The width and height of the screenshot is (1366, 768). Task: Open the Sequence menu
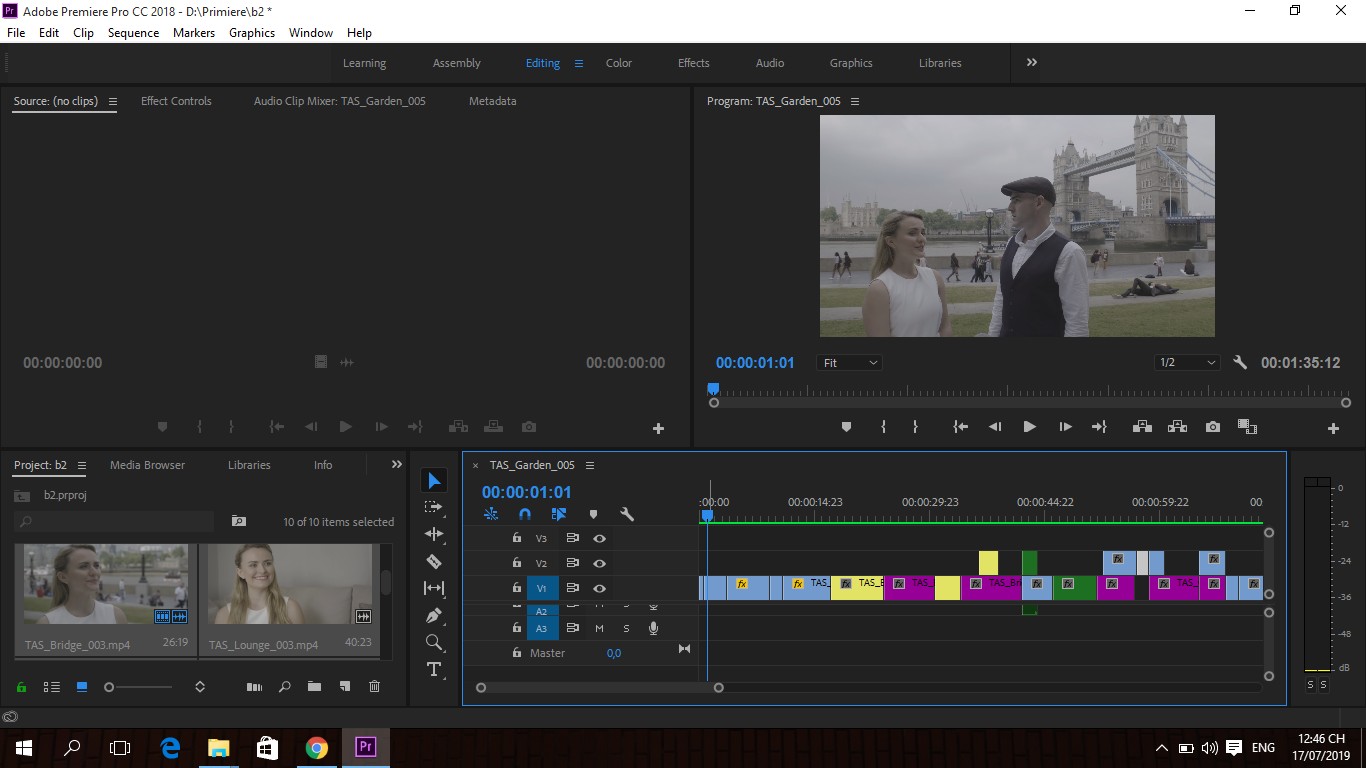click(x=133, y=32)
